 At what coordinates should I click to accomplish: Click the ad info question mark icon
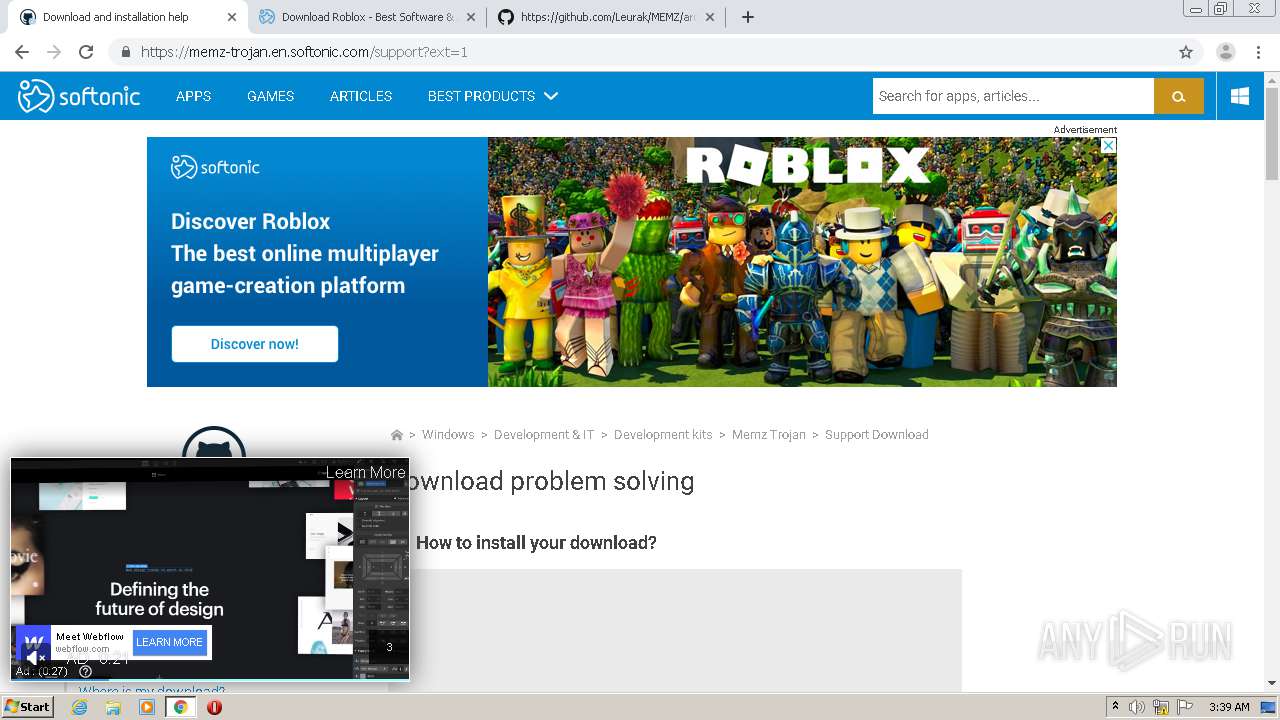coord(85,671)
